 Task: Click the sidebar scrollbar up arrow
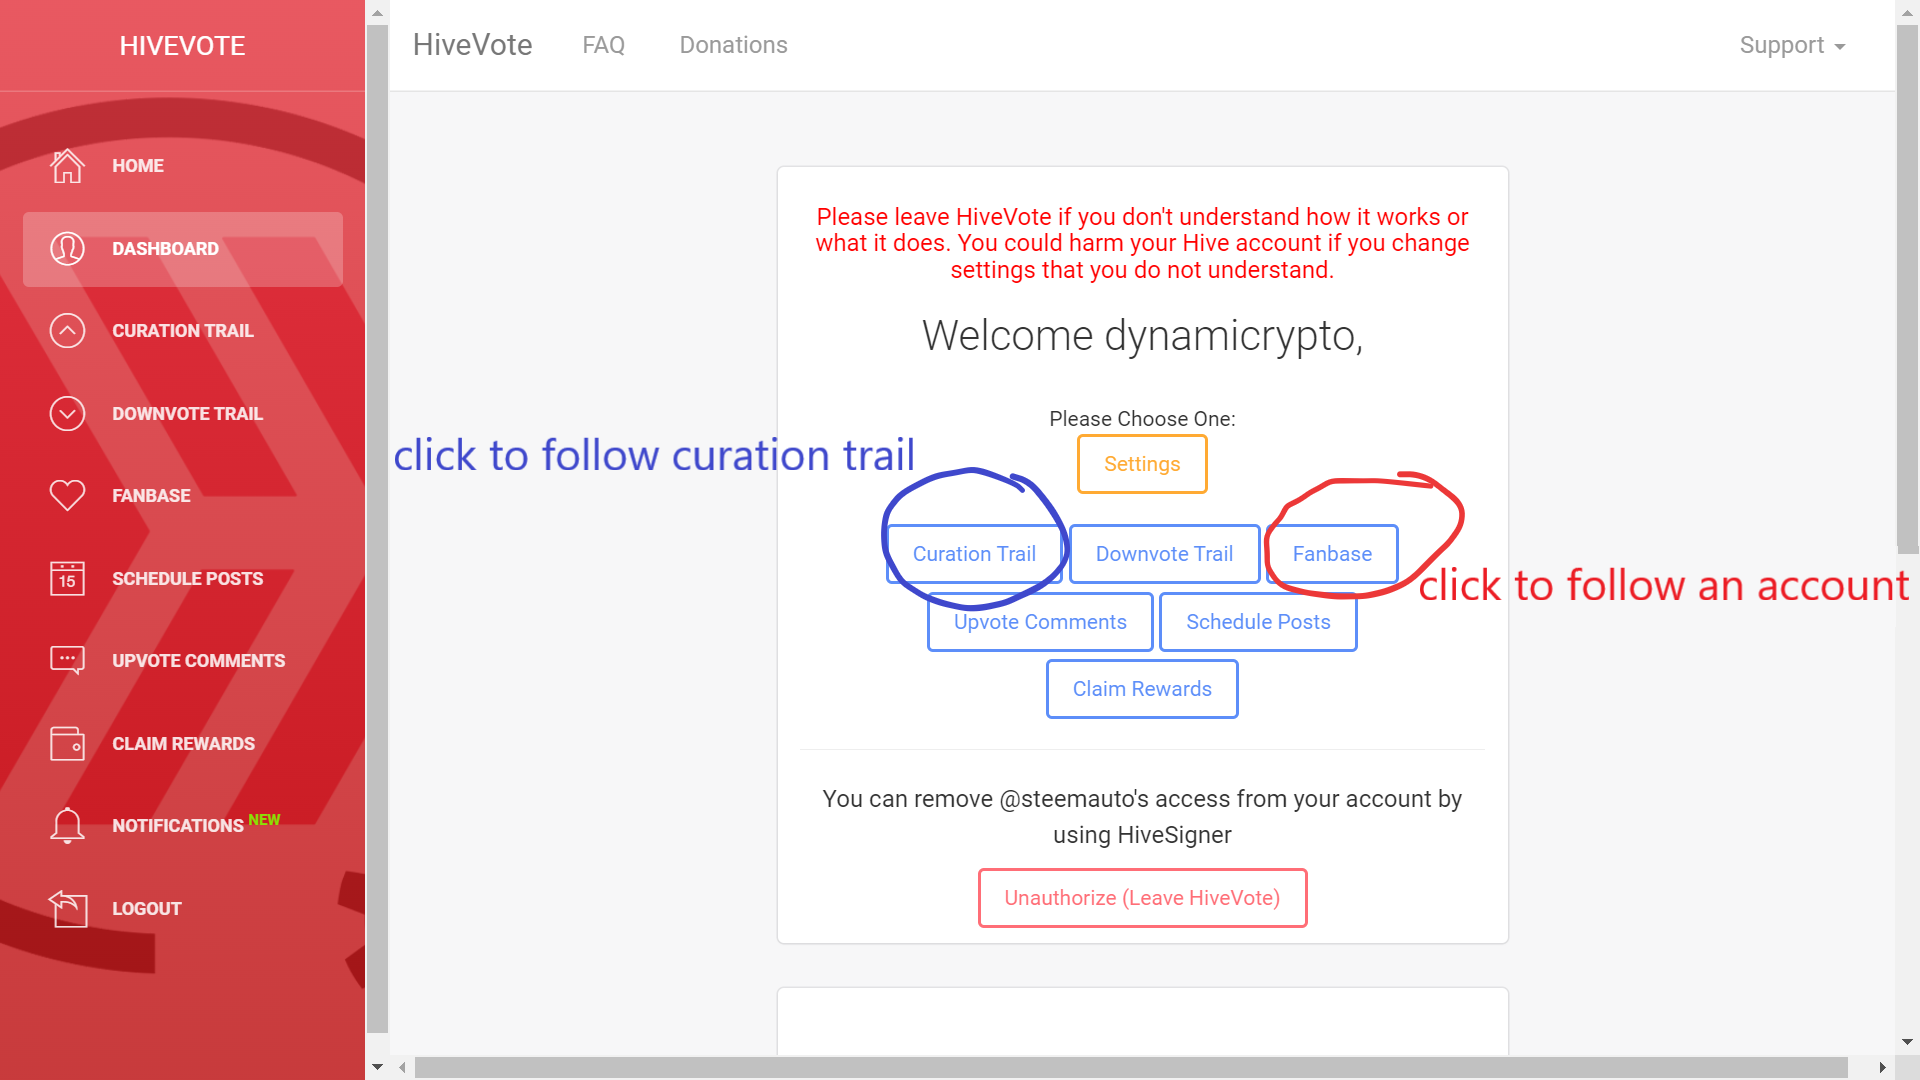(x=377, y=13)
